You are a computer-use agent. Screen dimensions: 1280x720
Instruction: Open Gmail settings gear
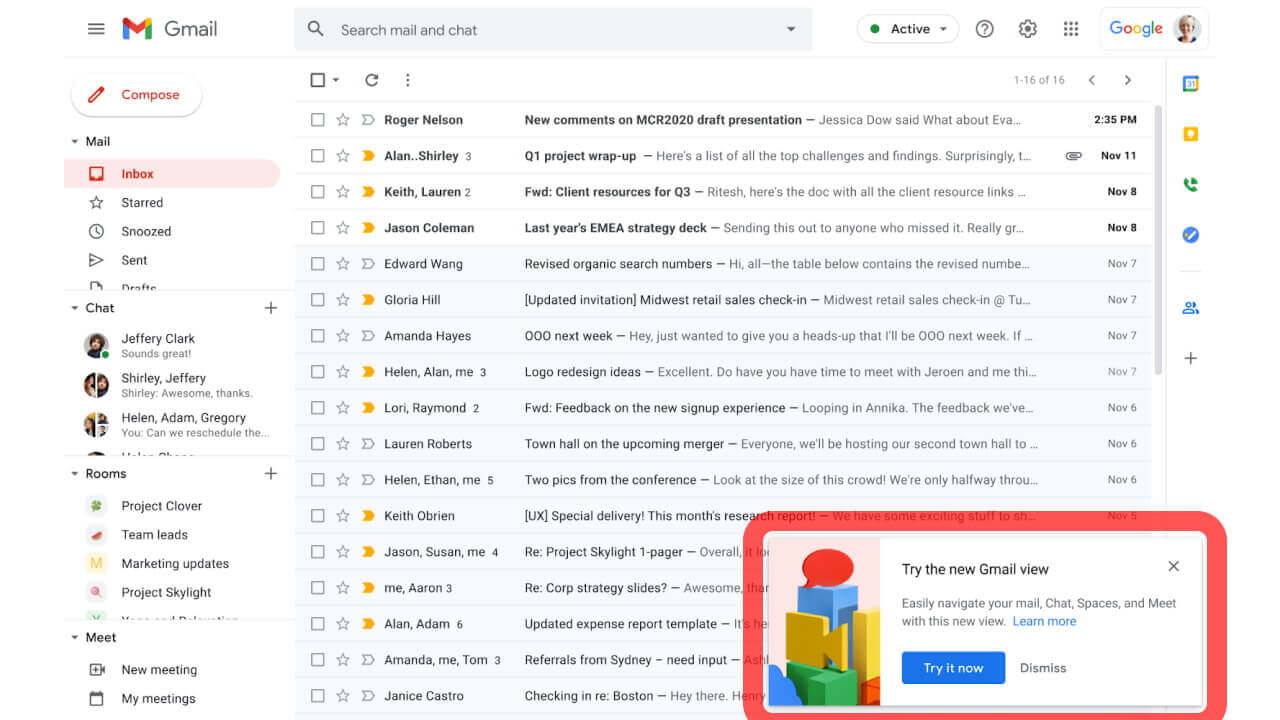click(1028, 28)
